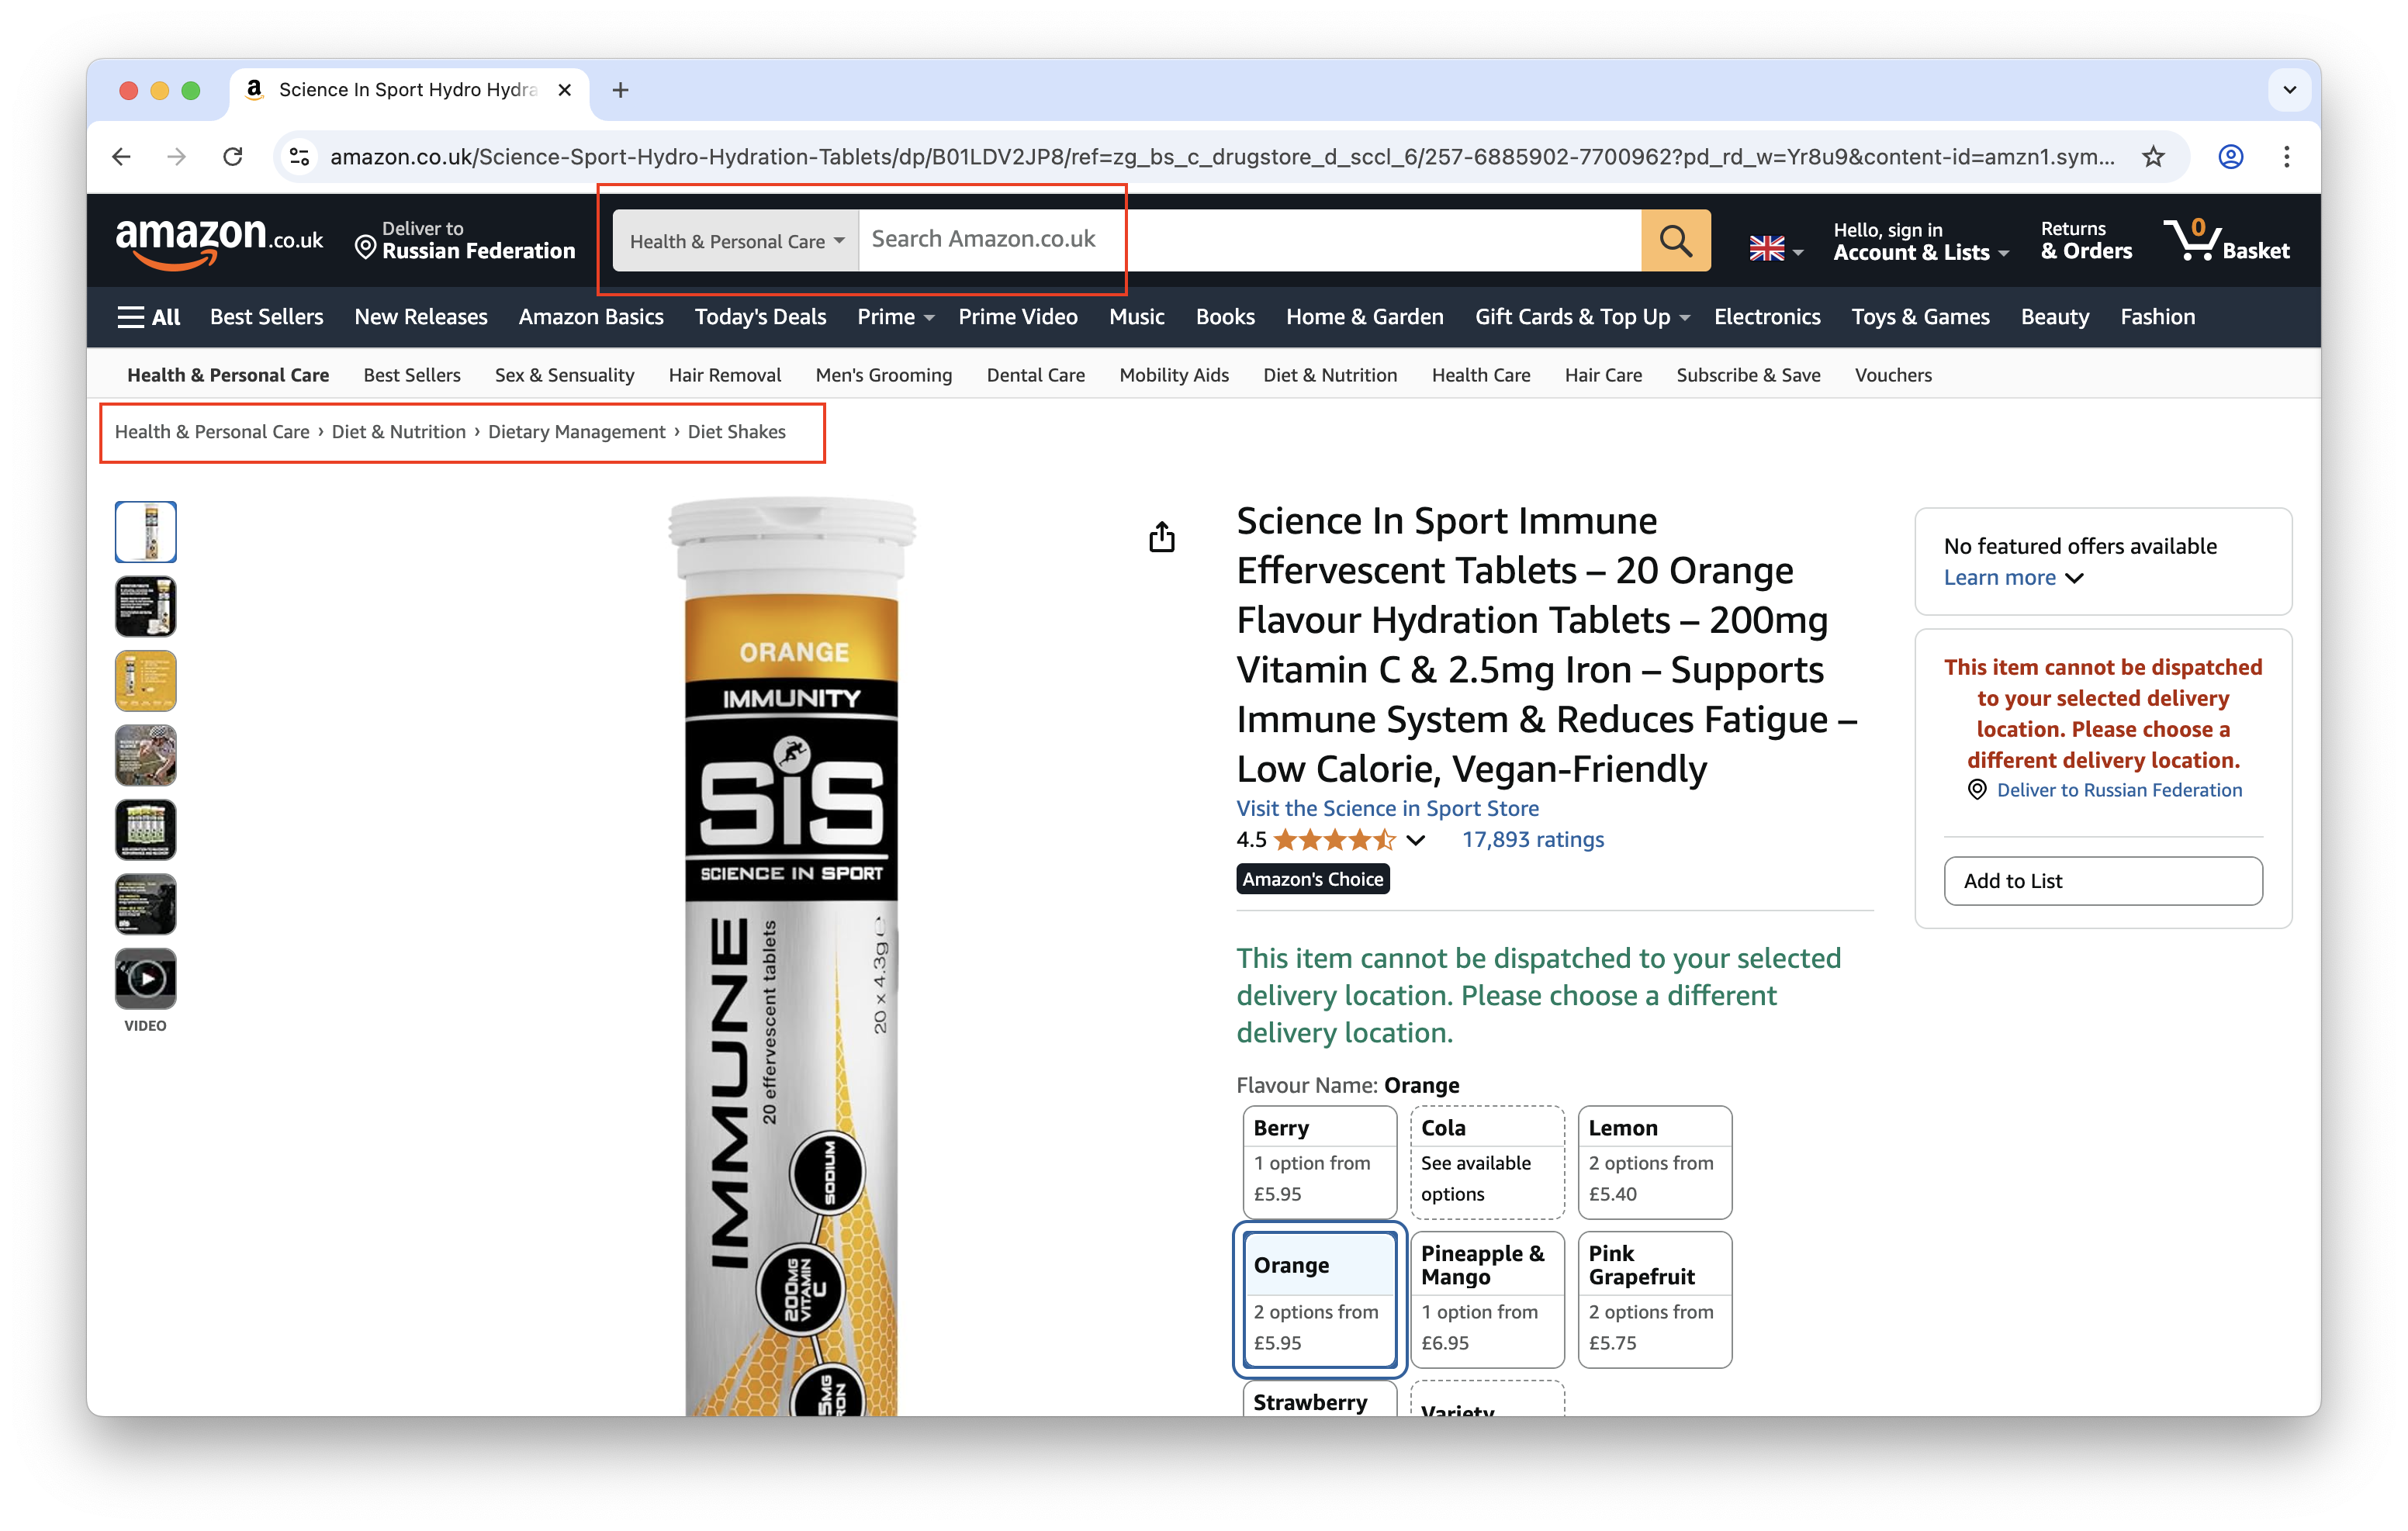Image resolution: width=2408 pixels, height=1531 pixels.
Task: Click the Amazon's Choice badge
Action: [x=1312, y=879]
